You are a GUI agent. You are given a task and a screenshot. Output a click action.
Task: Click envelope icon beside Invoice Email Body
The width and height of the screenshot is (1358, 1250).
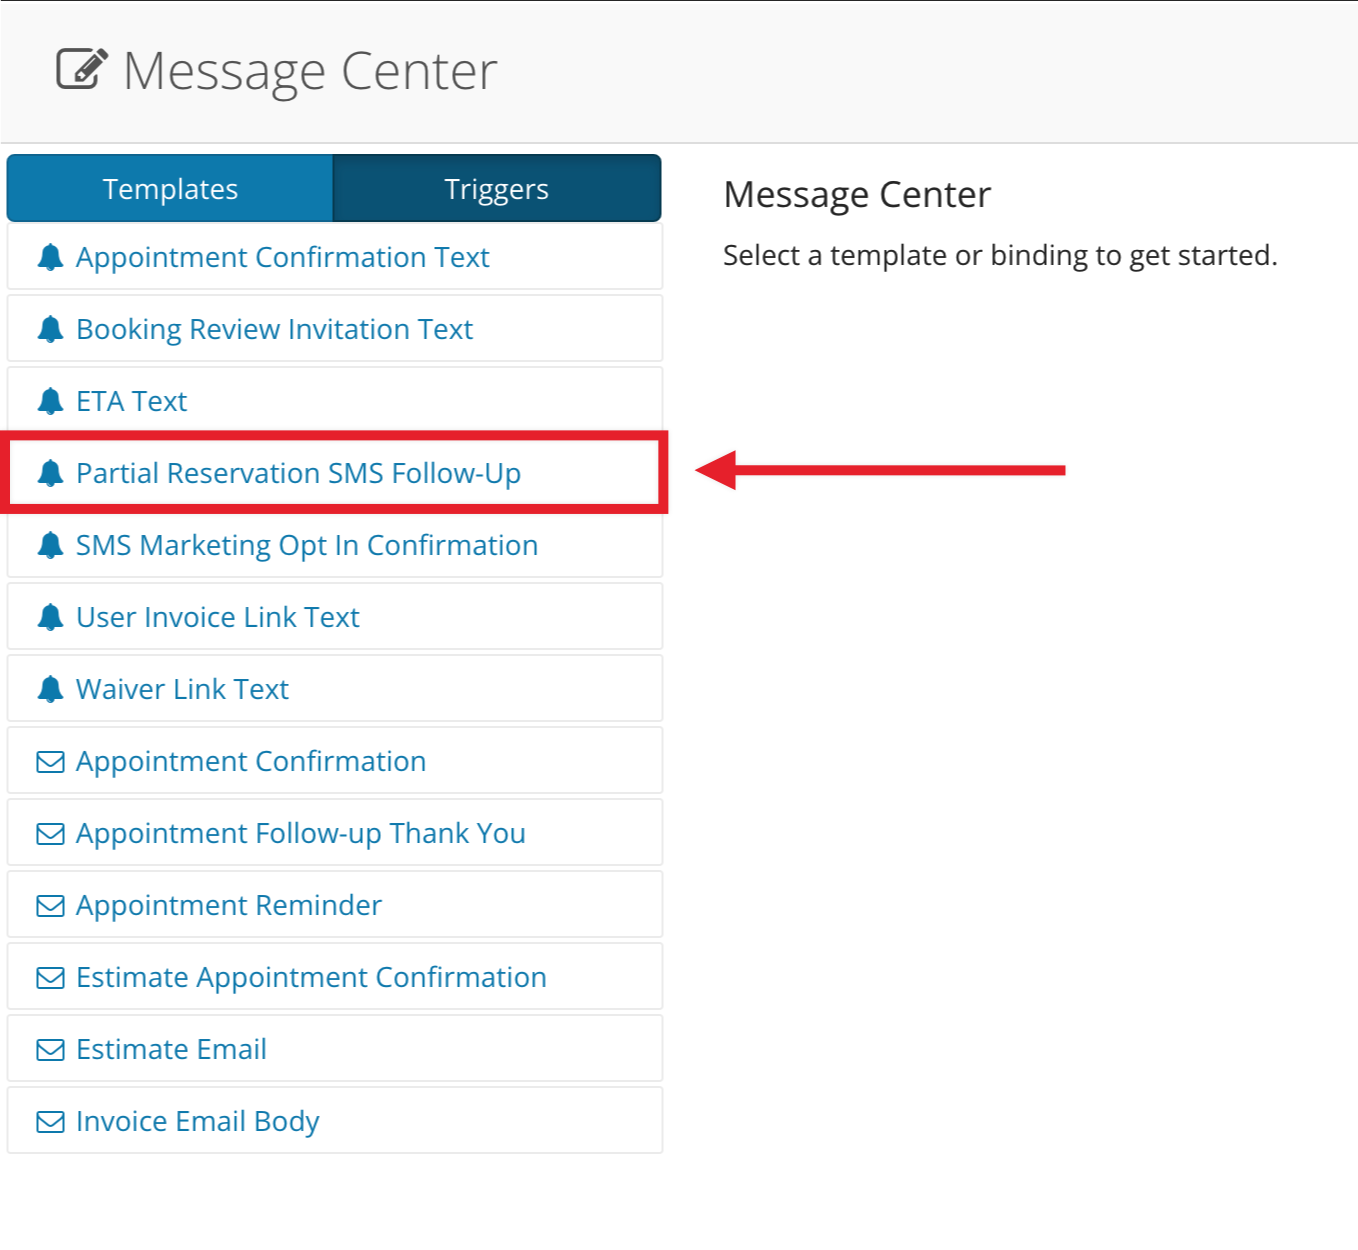pos(50,1122)
